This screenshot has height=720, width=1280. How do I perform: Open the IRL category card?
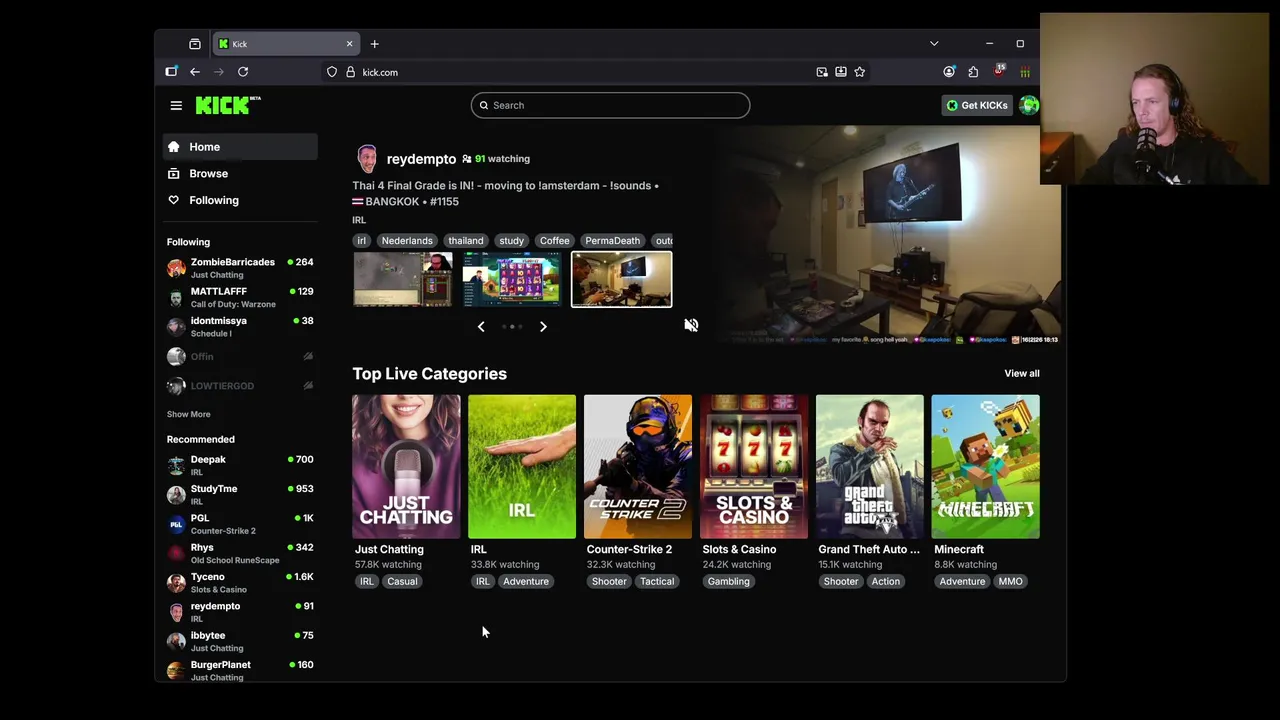pos(522,467)
